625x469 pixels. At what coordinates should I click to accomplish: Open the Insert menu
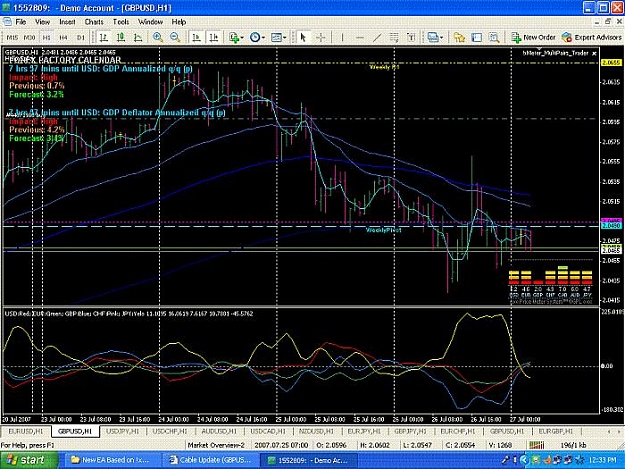pyautogui.click(x=67, y=22)
